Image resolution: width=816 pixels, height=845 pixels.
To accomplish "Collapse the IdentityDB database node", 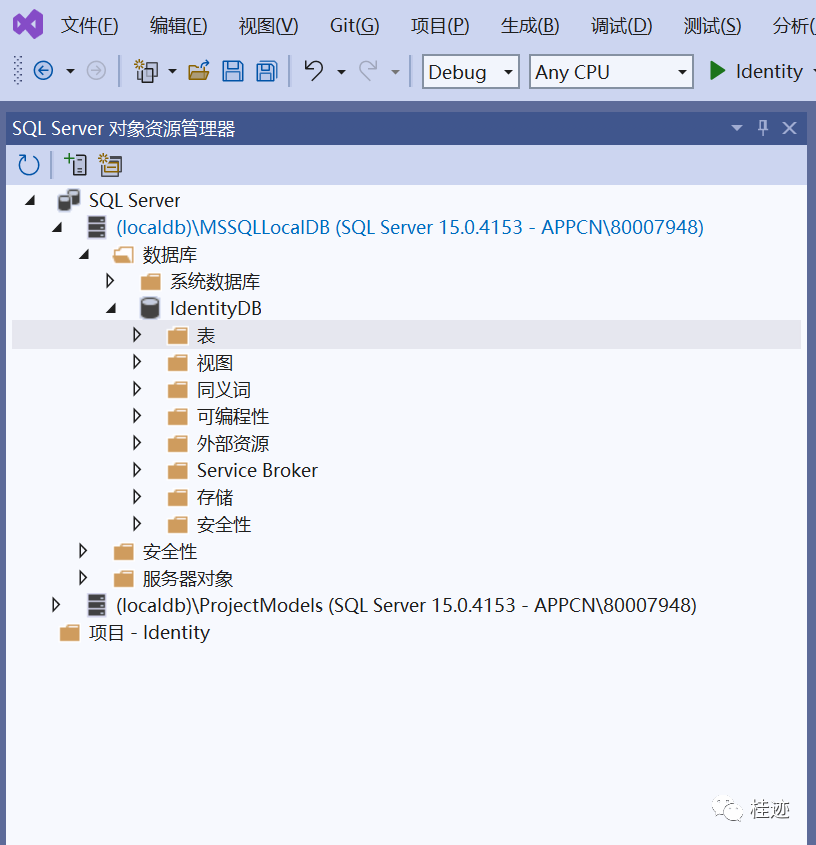I will [112, 308].
